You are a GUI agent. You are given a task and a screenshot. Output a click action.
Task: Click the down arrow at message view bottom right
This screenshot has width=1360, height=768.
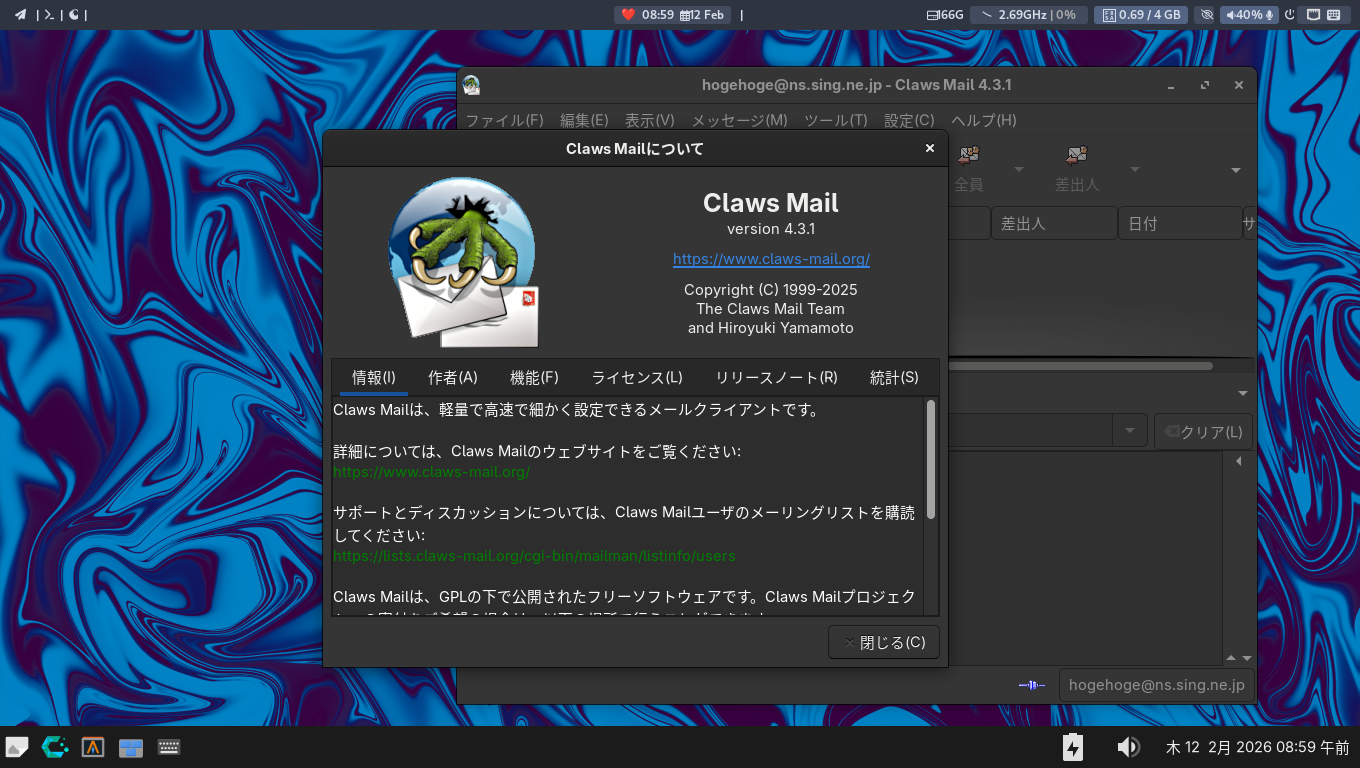[x=1247, y=658]
